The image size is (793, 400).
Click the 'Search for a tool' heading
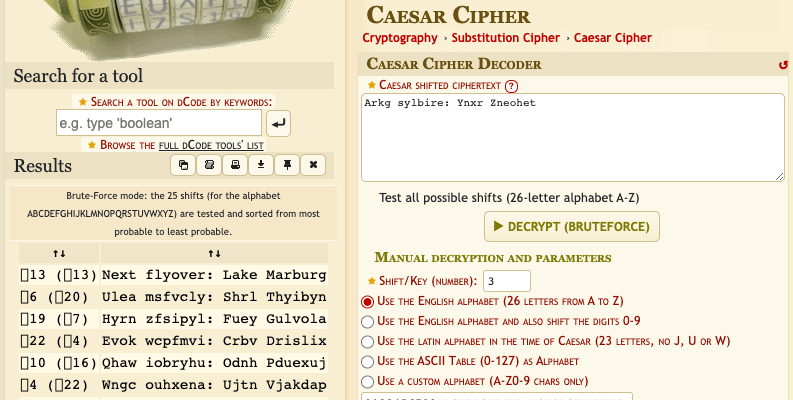(78, 76)
